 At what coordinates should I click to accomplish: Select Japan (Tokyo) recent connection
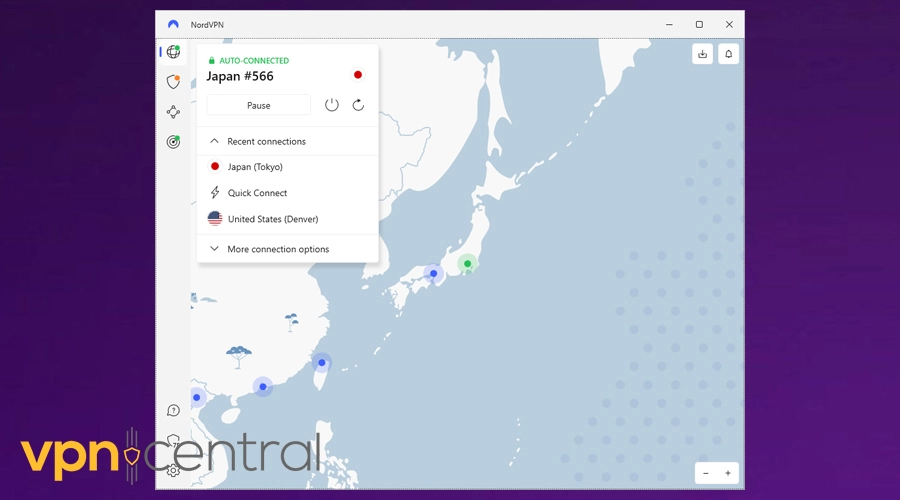(x=288, y=166)
